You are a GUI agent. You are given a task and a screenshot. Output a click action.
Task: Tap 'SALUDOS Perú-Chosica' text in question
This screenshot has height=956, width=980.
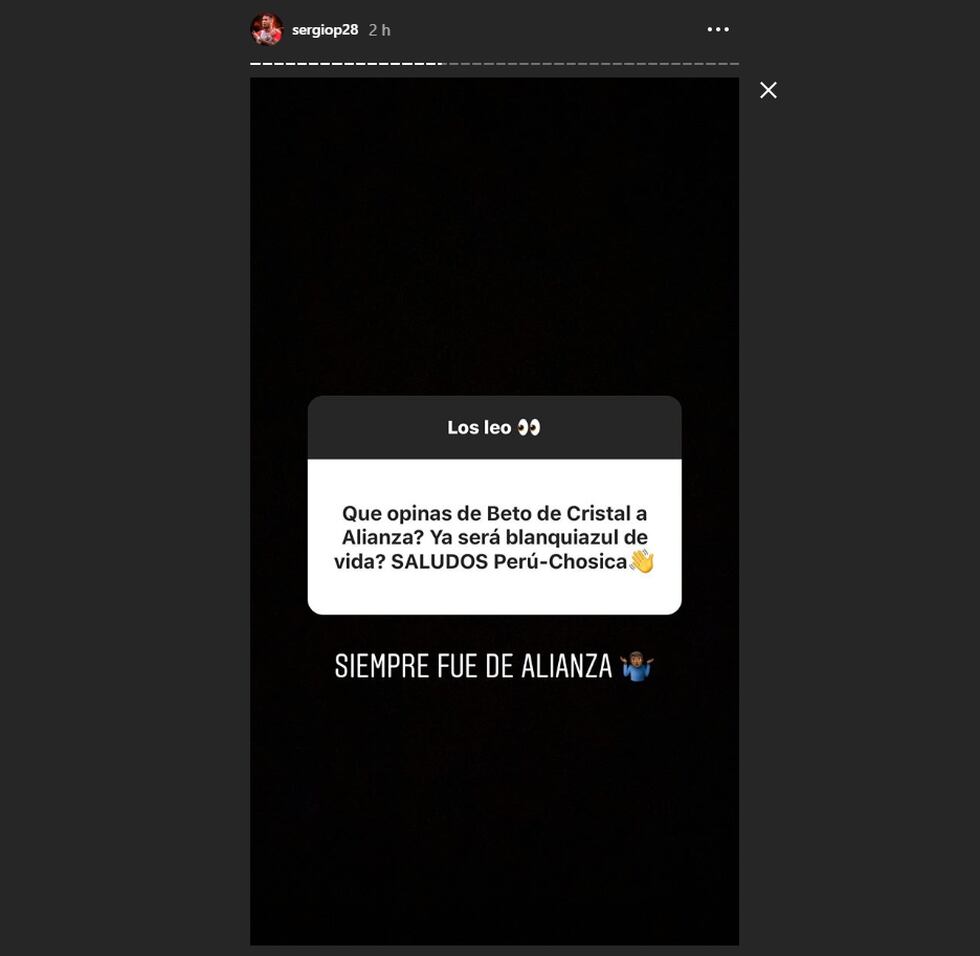(x=509, y=562)
